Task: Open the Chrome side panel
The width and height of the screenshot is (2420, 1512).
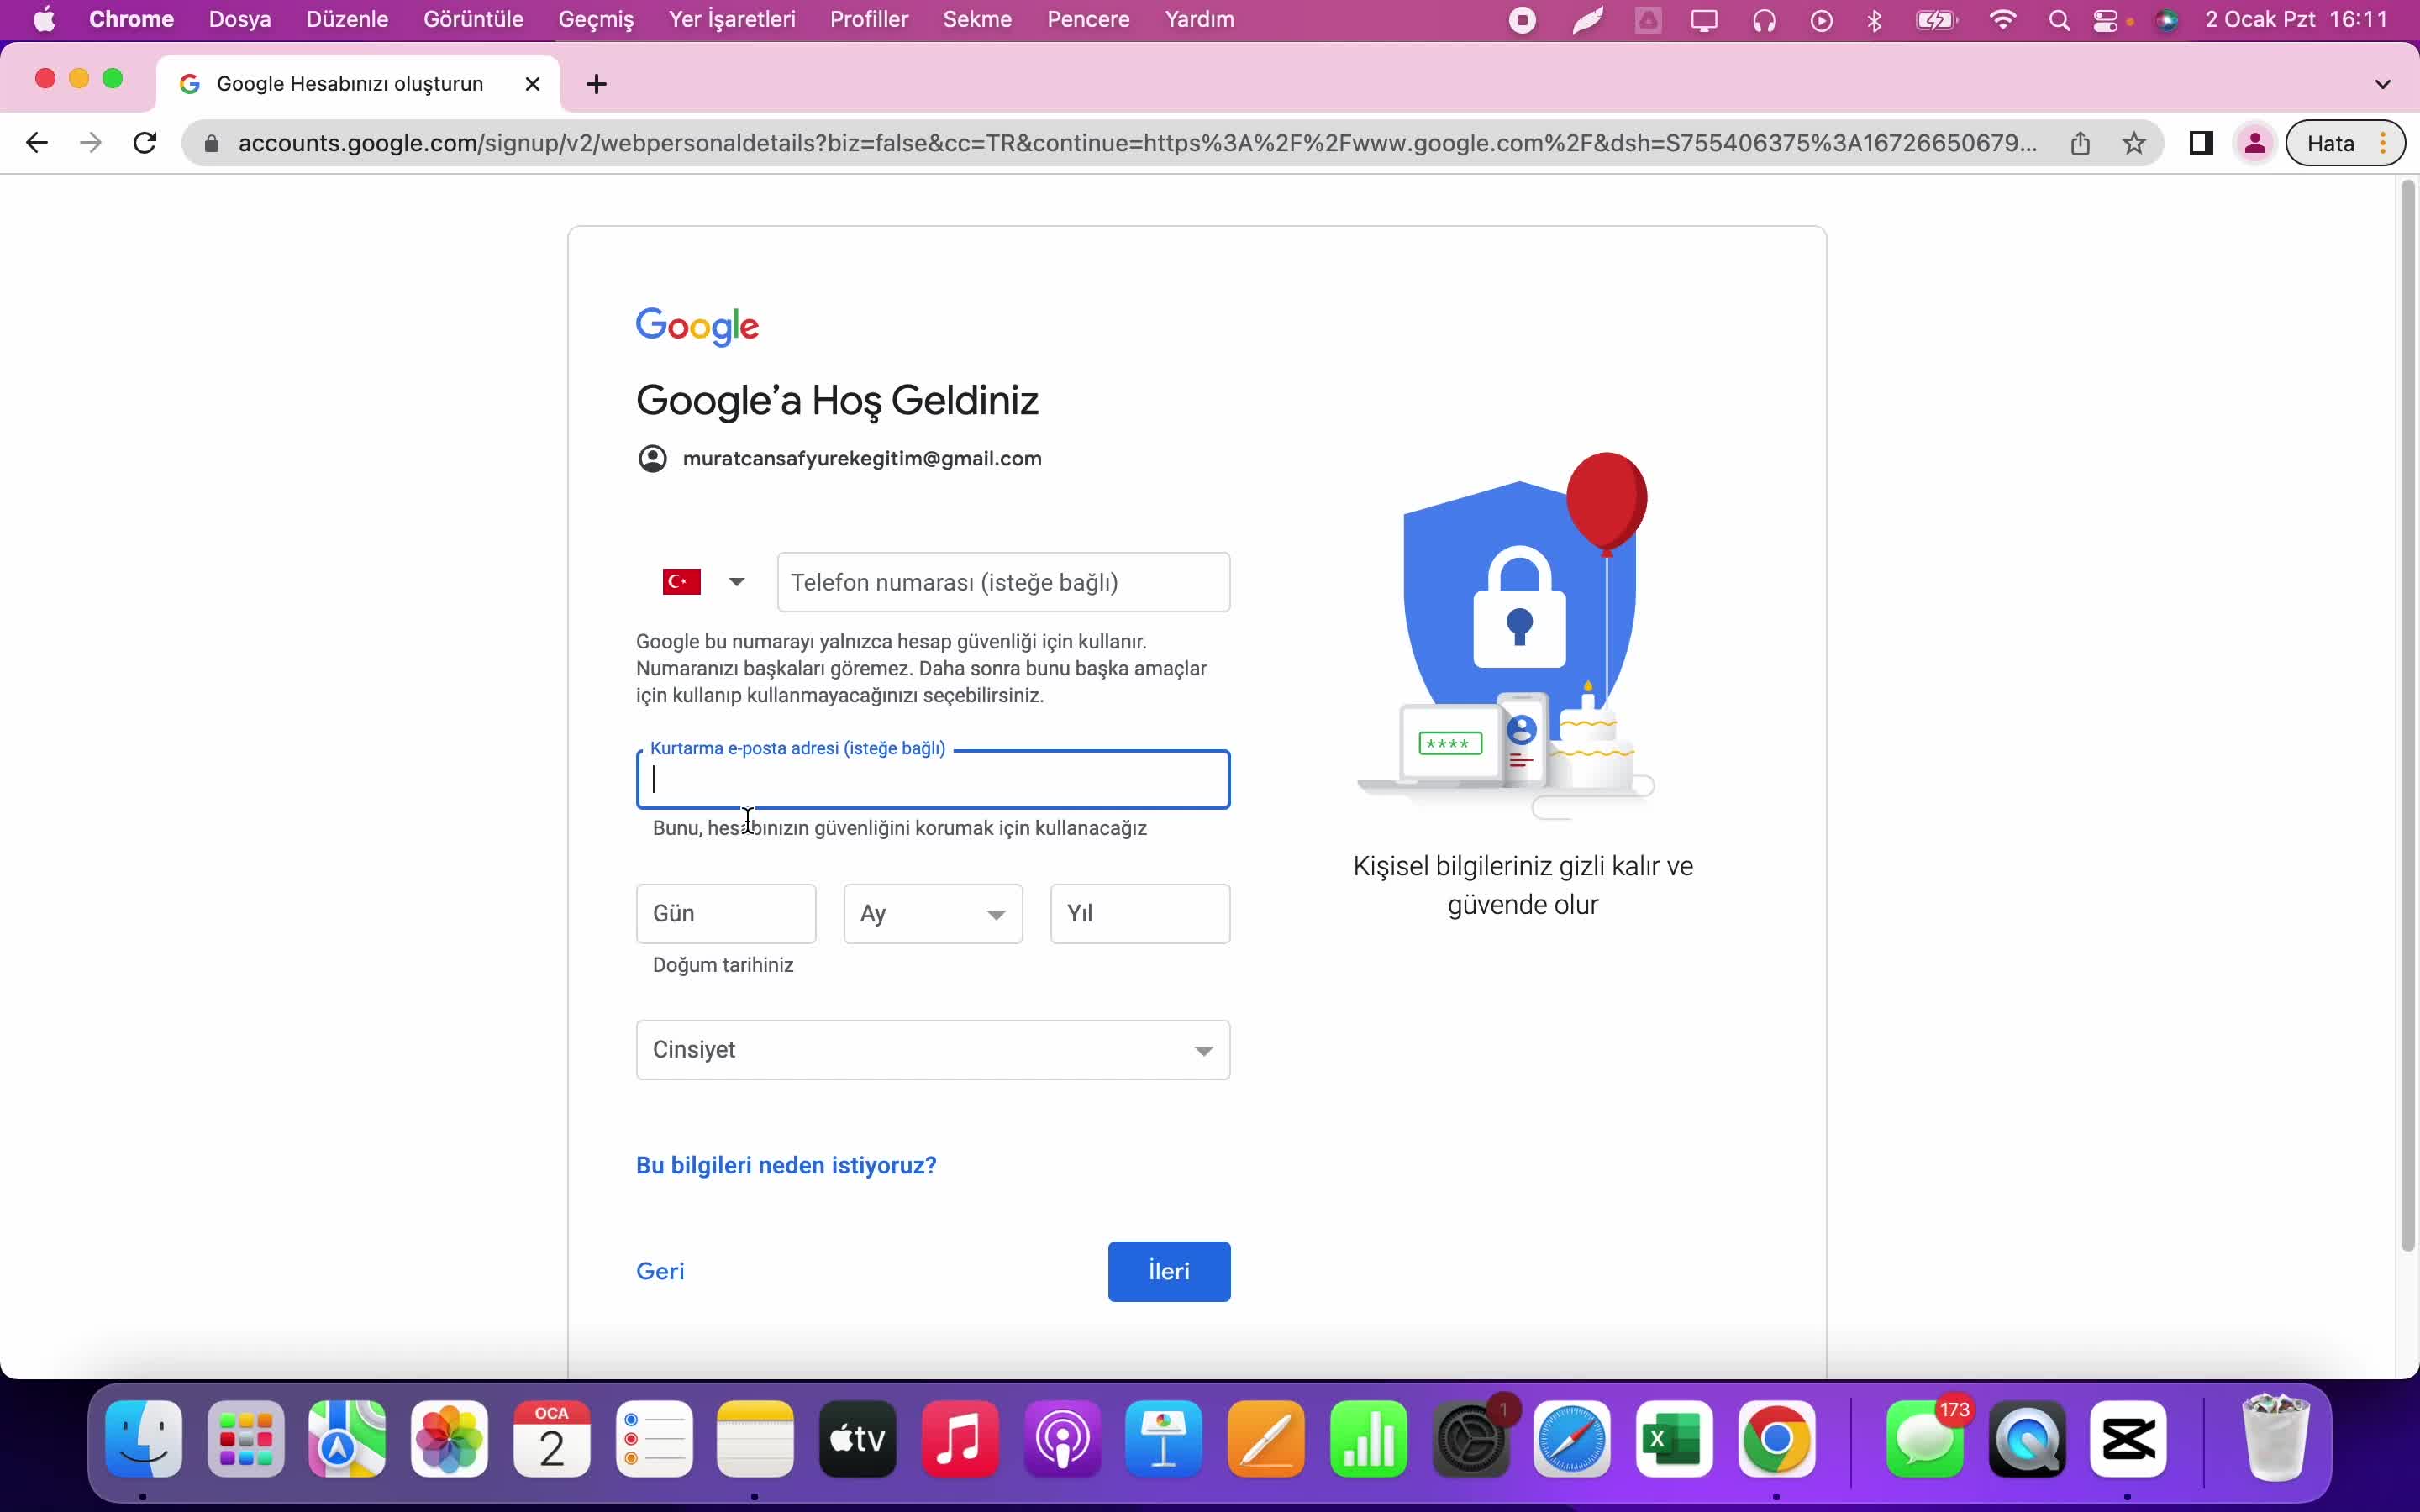Action: pyautogui.click(x=2201, y=143)
